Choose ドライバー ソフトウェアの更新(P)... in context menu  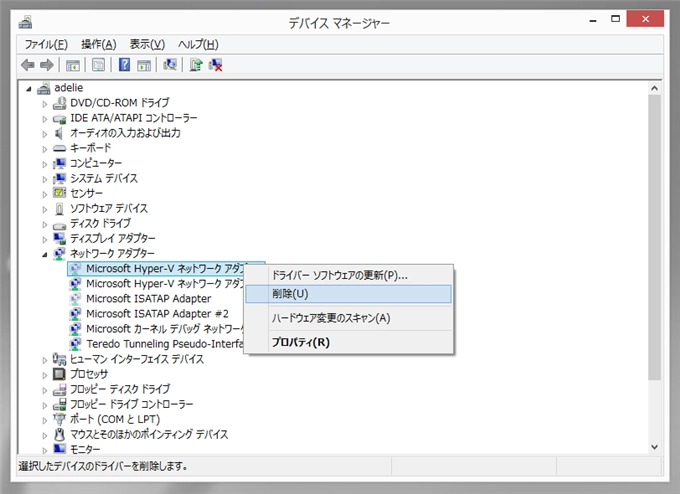(x=349, y=275)
